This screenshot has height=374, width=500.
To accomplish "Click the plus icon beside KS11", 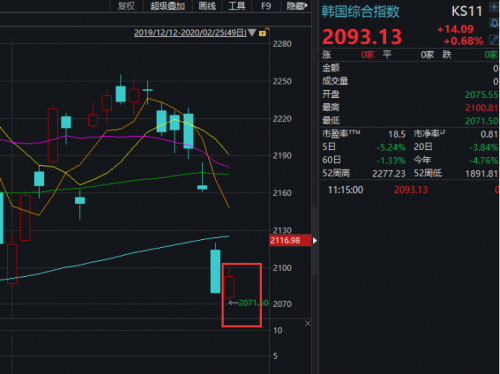I will click(x=494, y=7).
